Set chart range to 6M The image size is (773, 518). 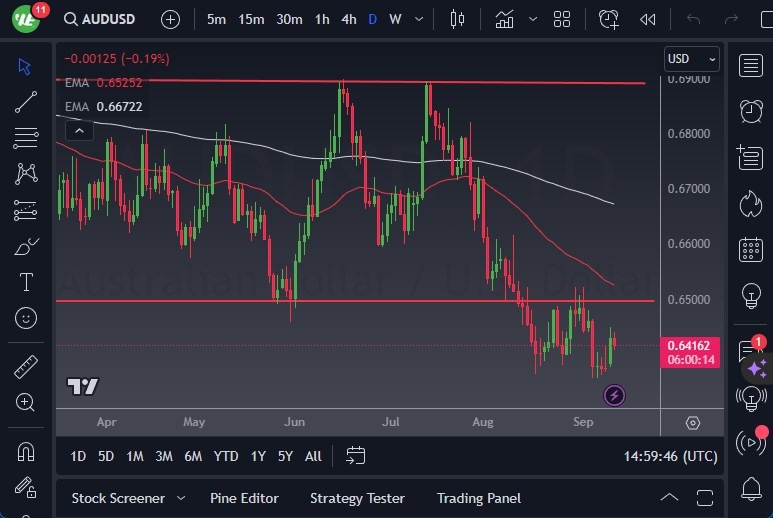click(x=193, y=456)
